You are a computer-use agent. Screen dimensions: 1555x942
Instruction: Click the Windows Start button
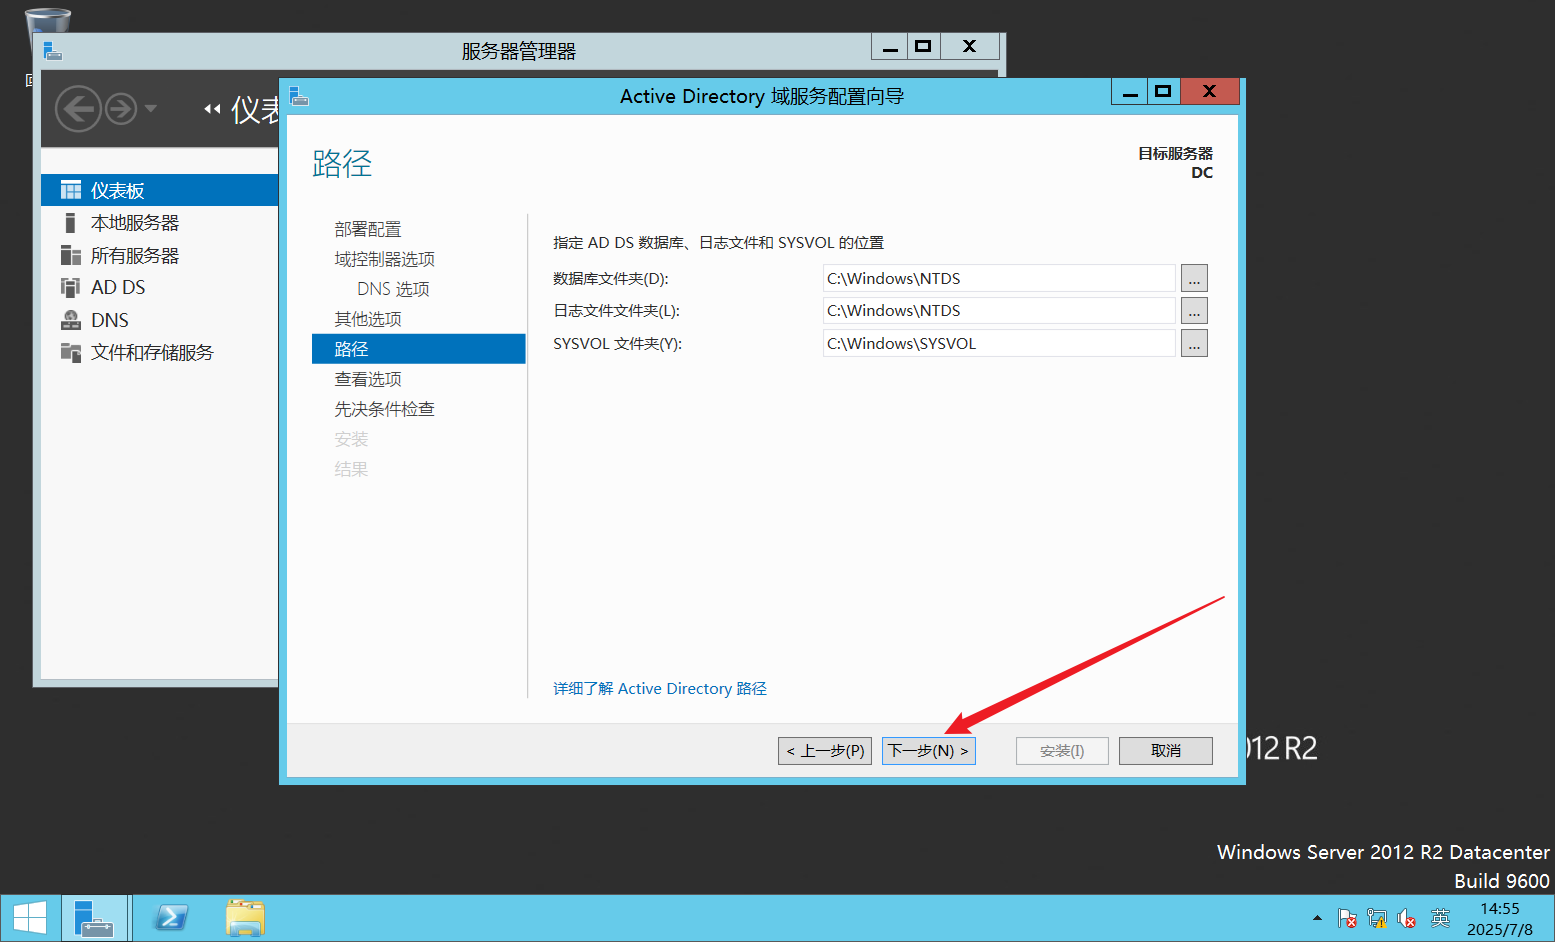point(30,918)
